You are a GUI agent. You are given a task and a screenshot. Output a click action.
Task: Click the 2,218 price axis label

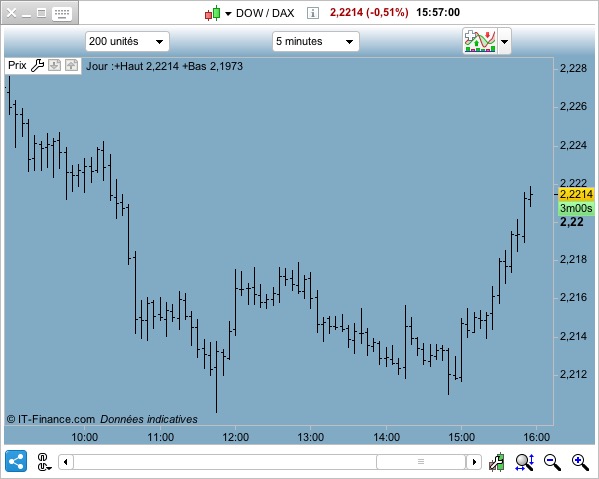pos(573,259)
